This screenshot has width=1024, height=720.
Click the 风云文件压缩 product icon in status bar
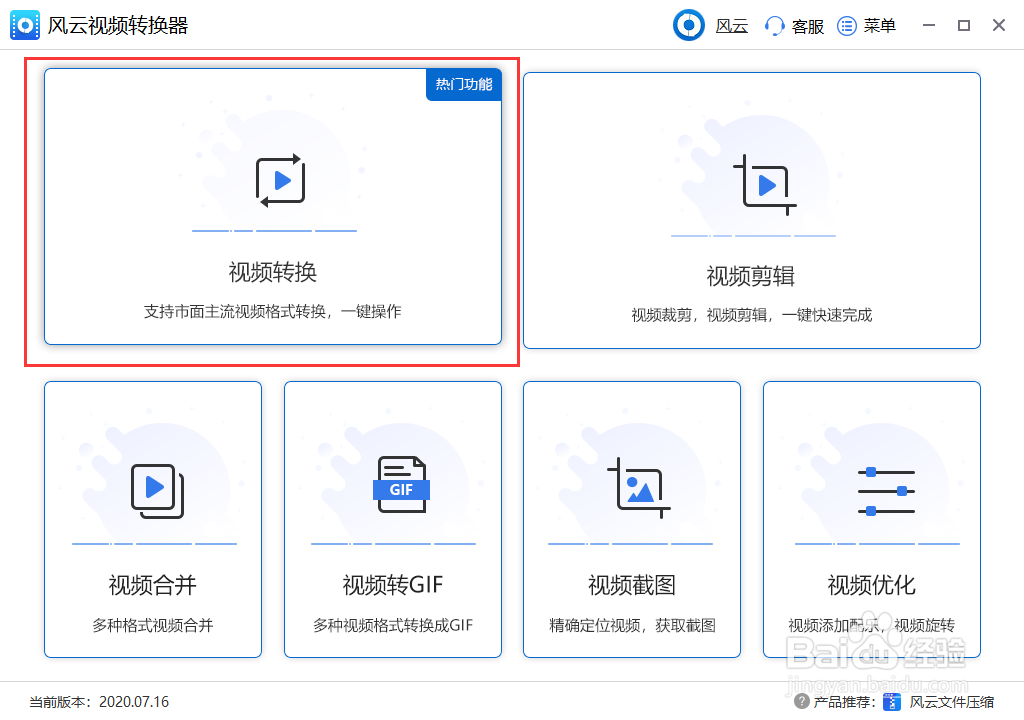click(x=894, y=704)
